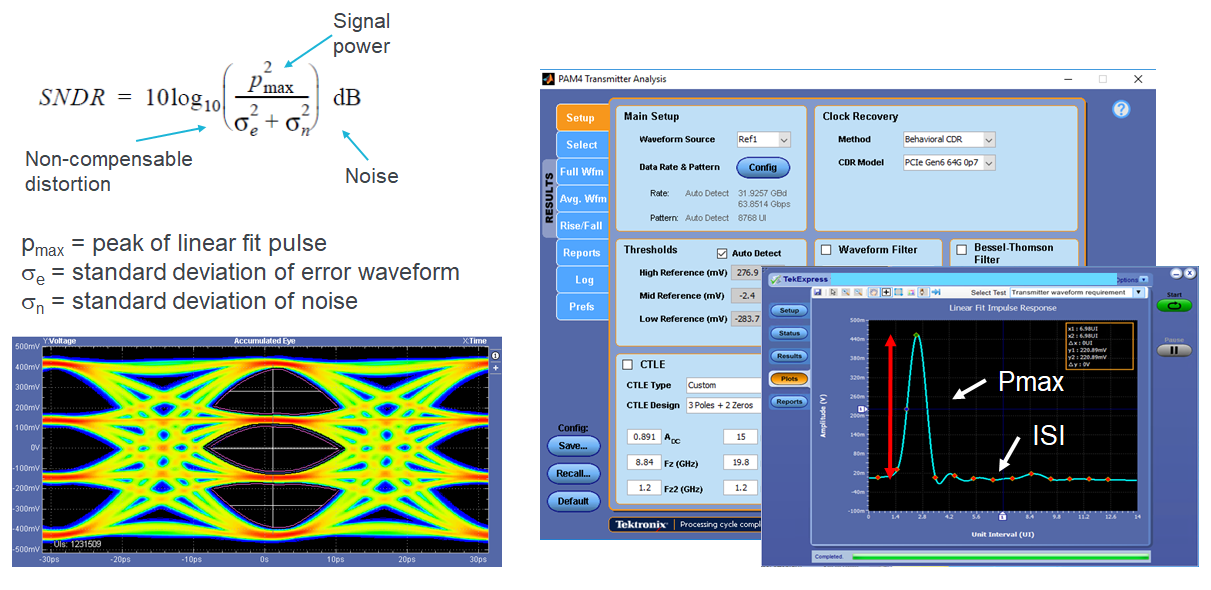Click the Fz (GHz) 8.84 input field
1211x590 pixels.
coord(641,462)
